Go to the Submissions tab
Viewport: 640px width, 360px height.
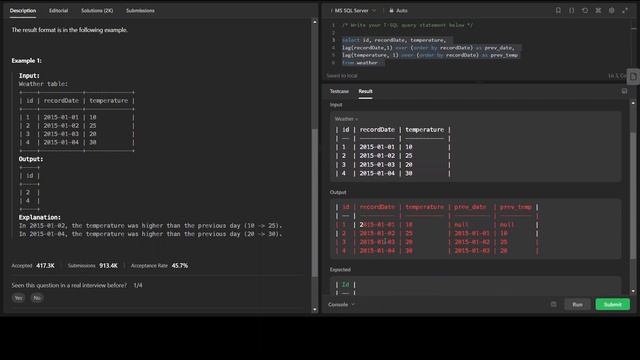tap(140, 11)
